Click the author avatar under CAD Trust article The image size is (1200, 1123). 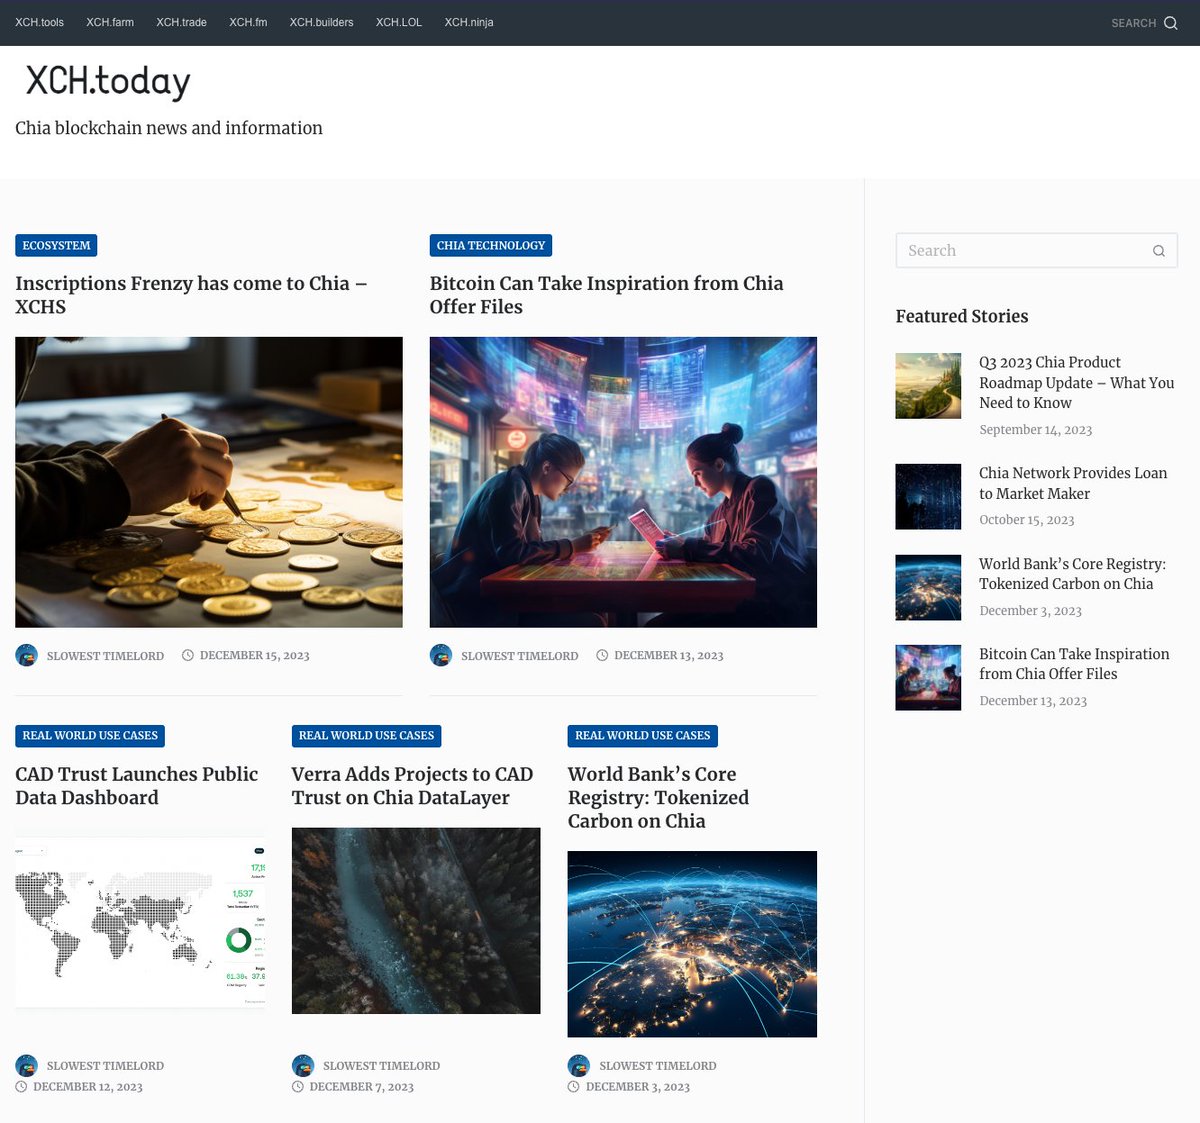click(26, 1065)
